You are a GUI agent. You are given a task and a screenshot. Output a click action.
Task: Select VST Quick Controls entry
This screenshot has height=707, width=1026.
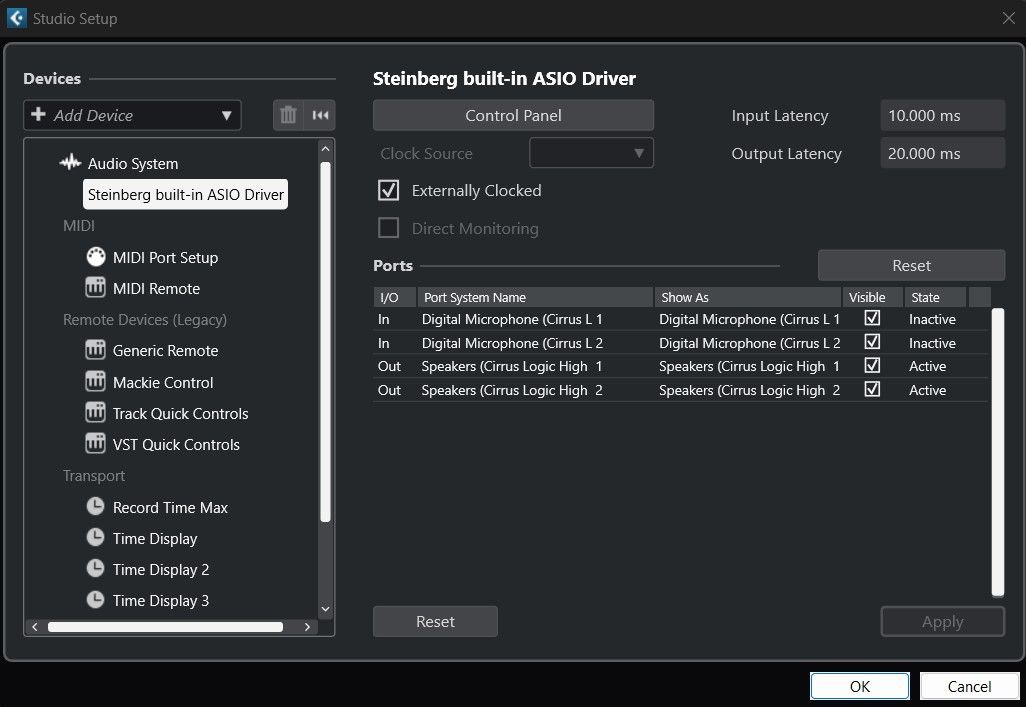[176, 444]
